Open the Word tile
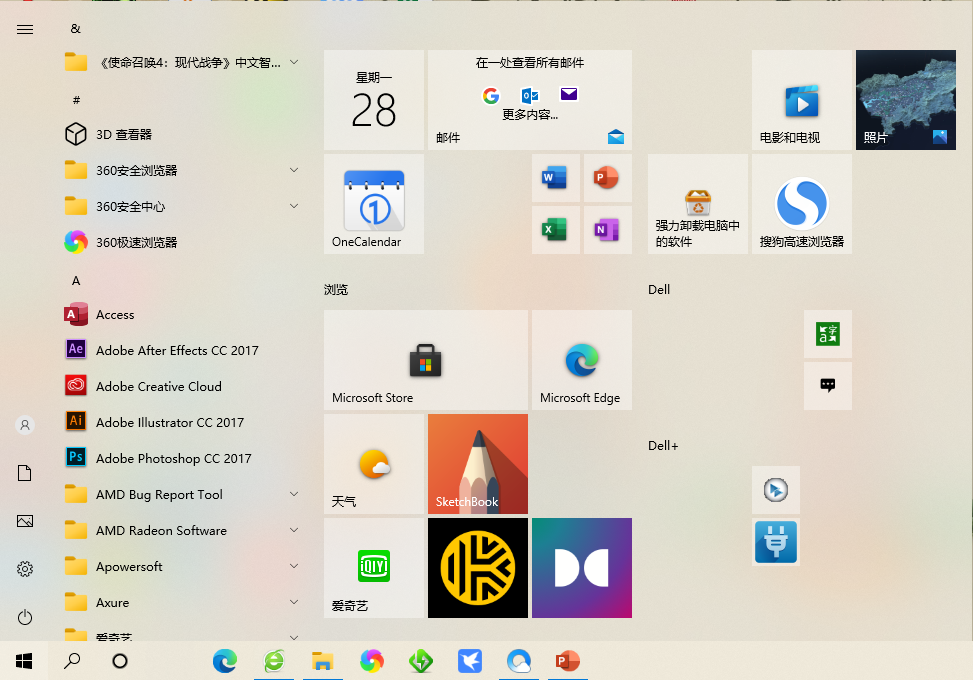Image resolution: width=973 pixels, height=680 pixels. 555,178
